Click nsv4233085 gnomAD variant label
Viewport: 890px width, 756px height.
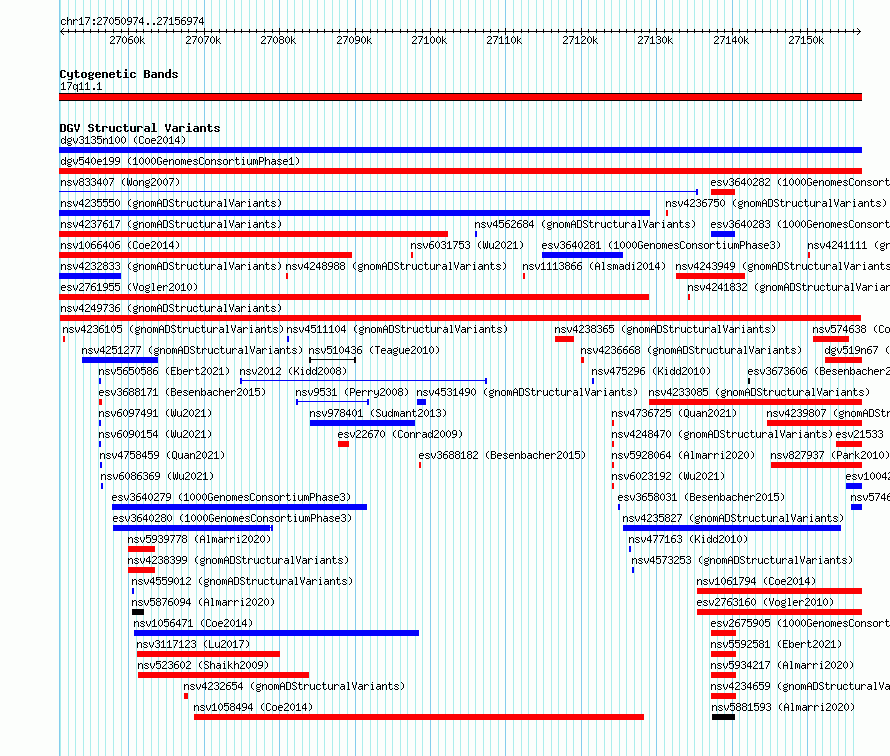click(x=759, y=392)
